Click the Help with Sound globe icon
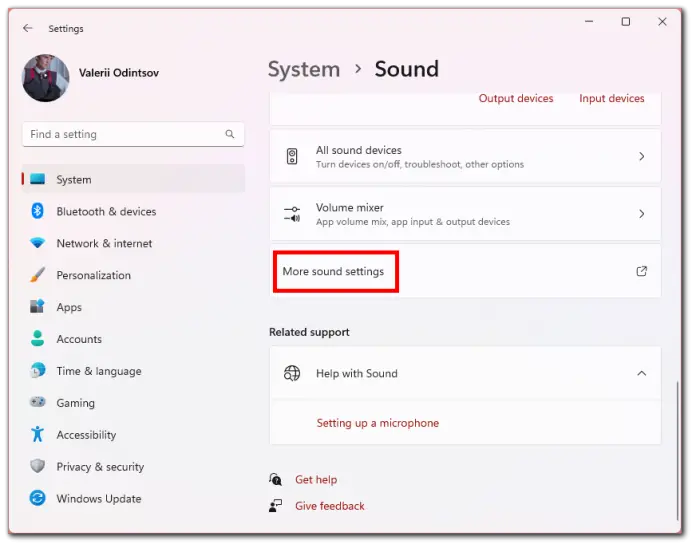 point(292,373)
